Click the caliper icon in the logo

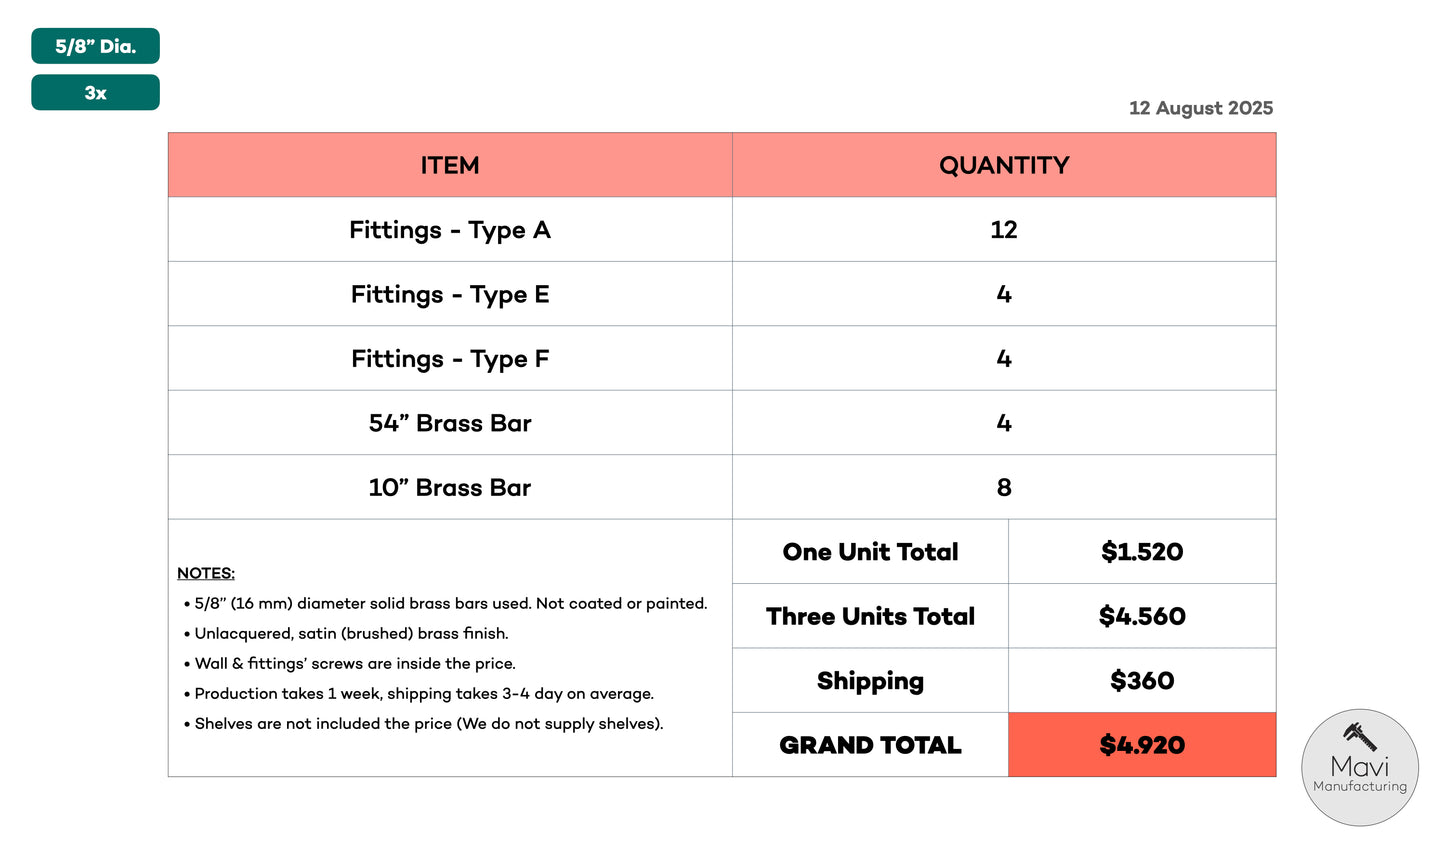pos(1360,737)
